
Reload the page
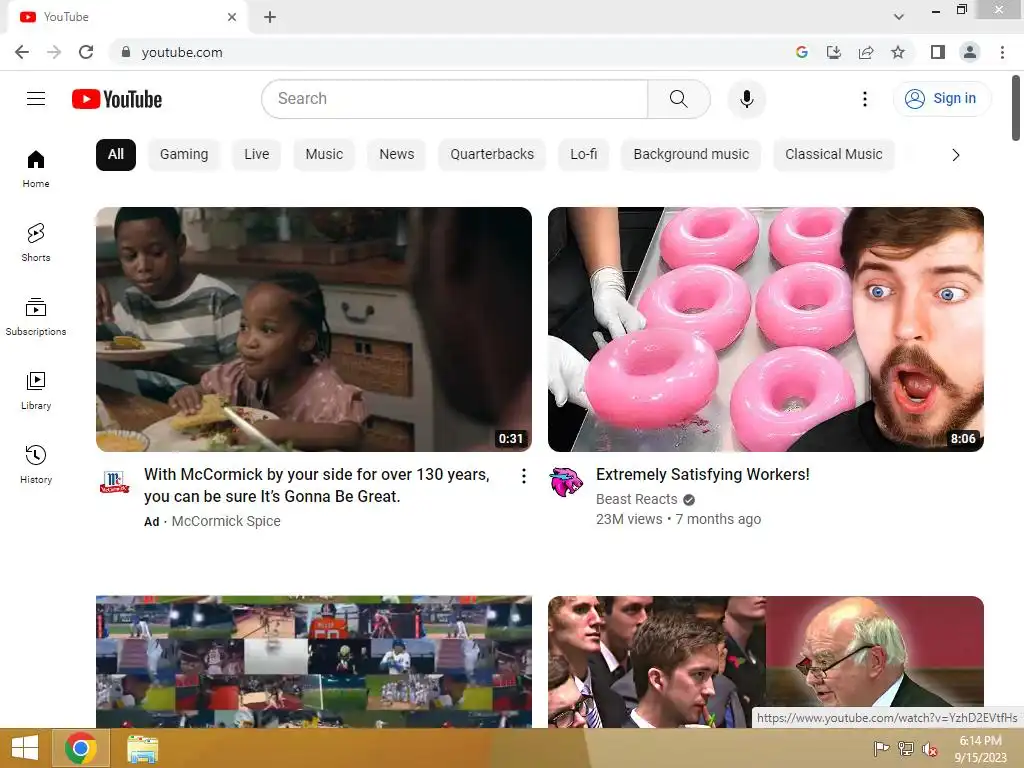click(x=86, y=52)
